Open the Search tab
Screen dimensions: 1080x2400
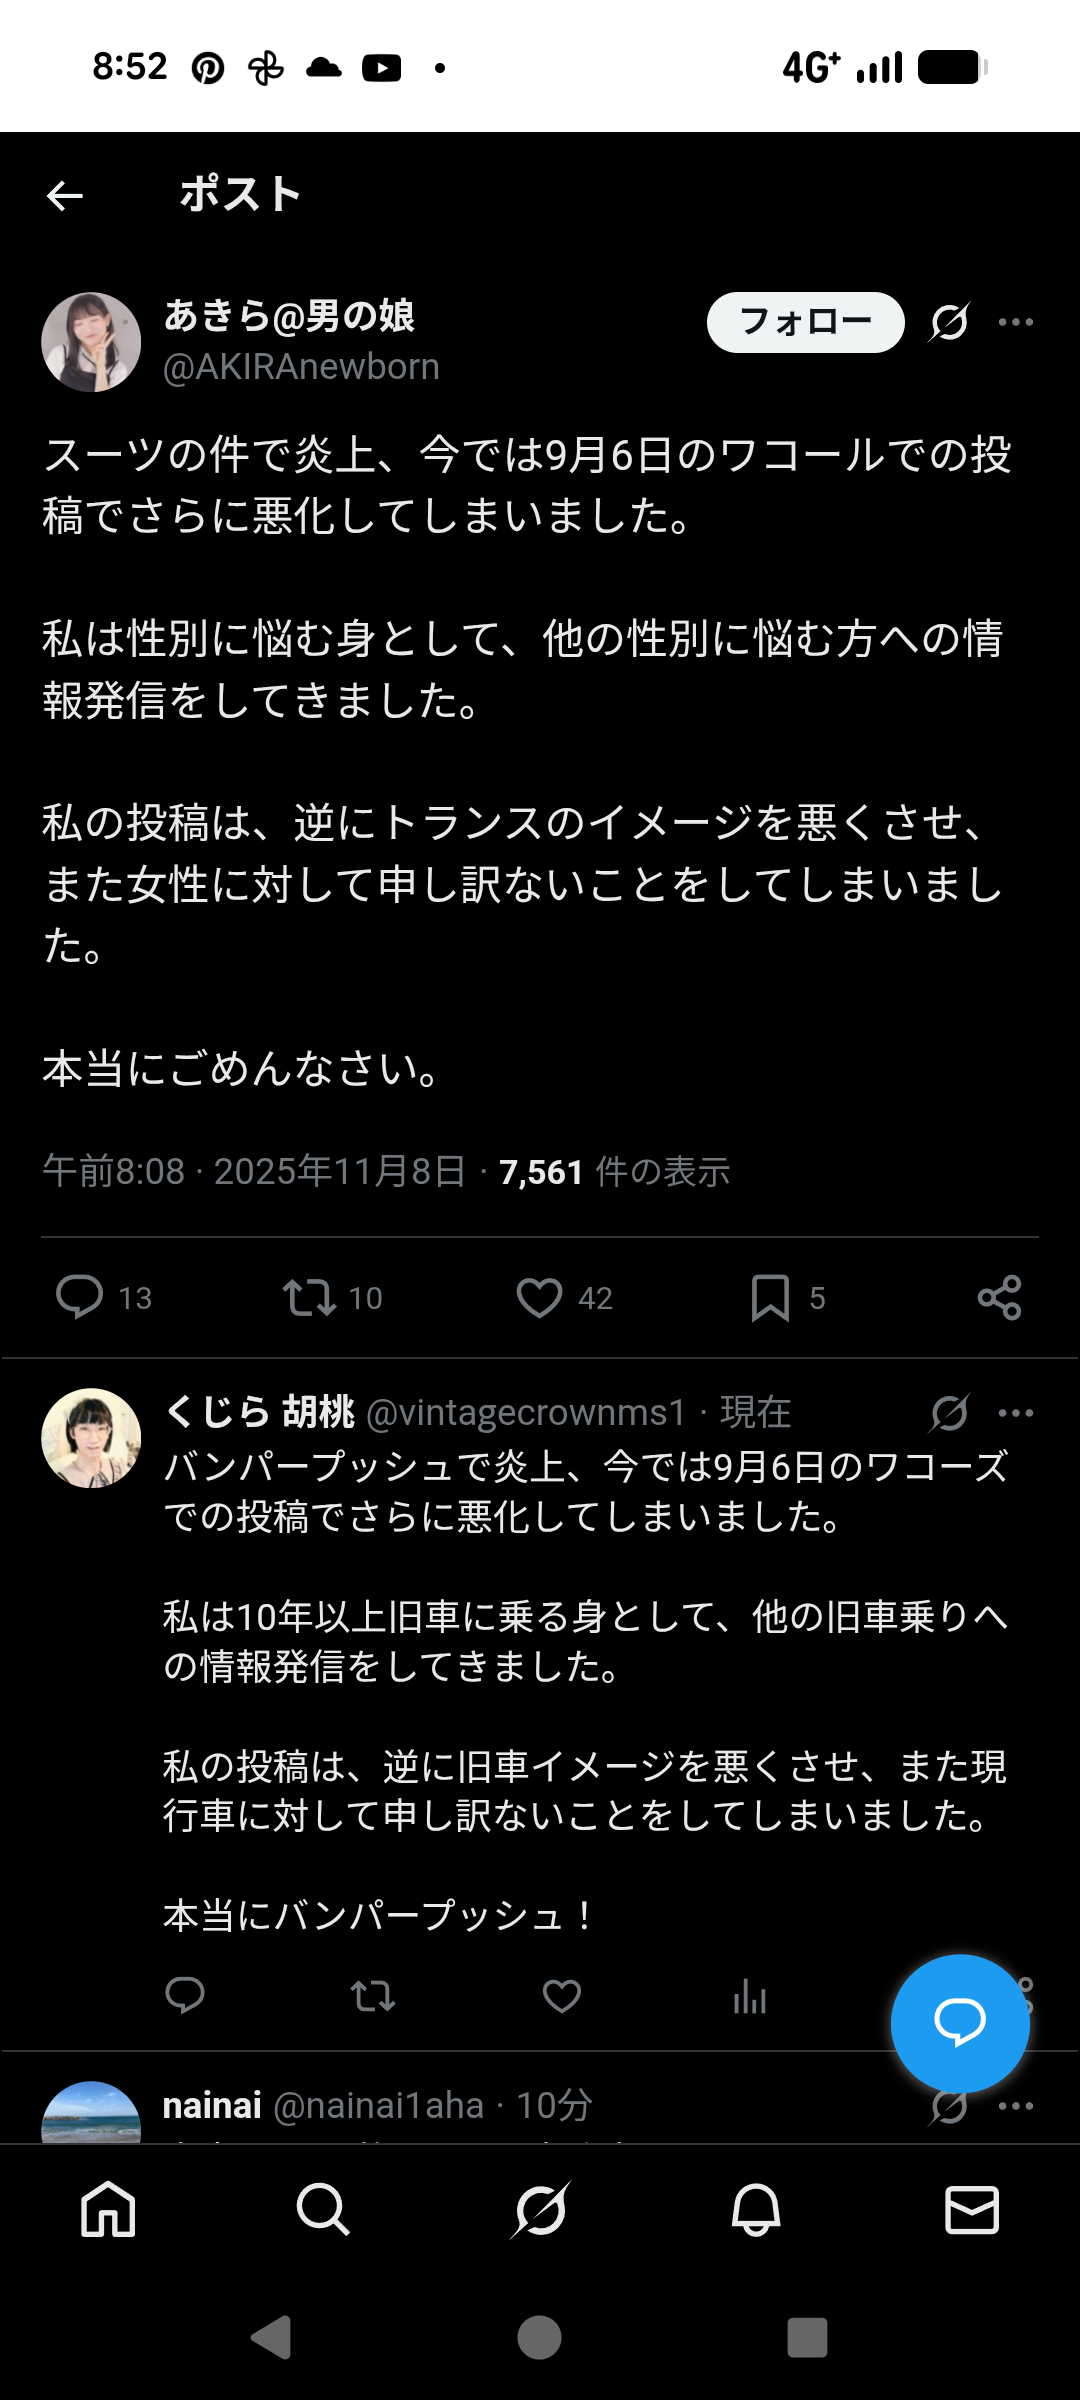pyautogui.click(x=323, y=2209)
